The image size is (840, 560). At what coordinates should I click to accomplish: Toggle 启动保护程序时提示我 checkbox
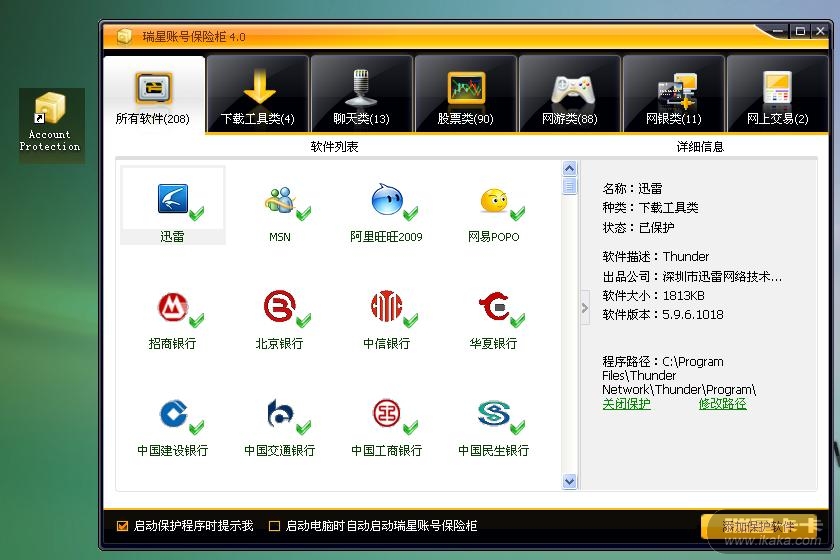tap(123, 526)
